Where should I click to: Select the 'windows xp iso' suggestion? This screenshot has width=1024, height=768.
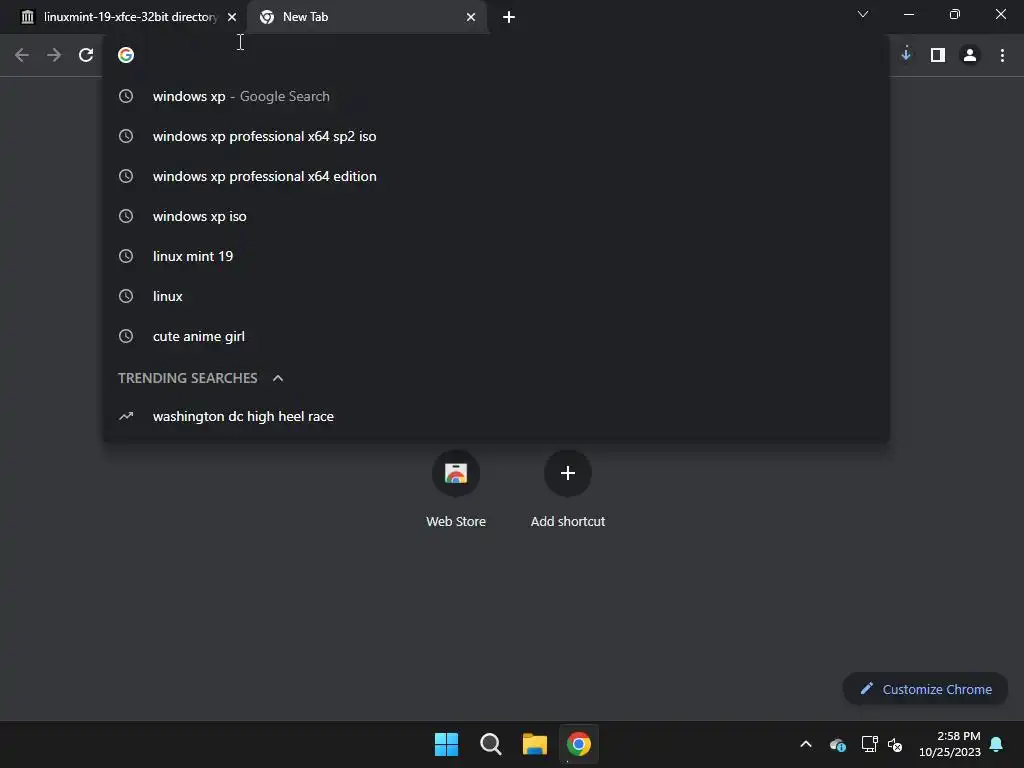point(496,216)
